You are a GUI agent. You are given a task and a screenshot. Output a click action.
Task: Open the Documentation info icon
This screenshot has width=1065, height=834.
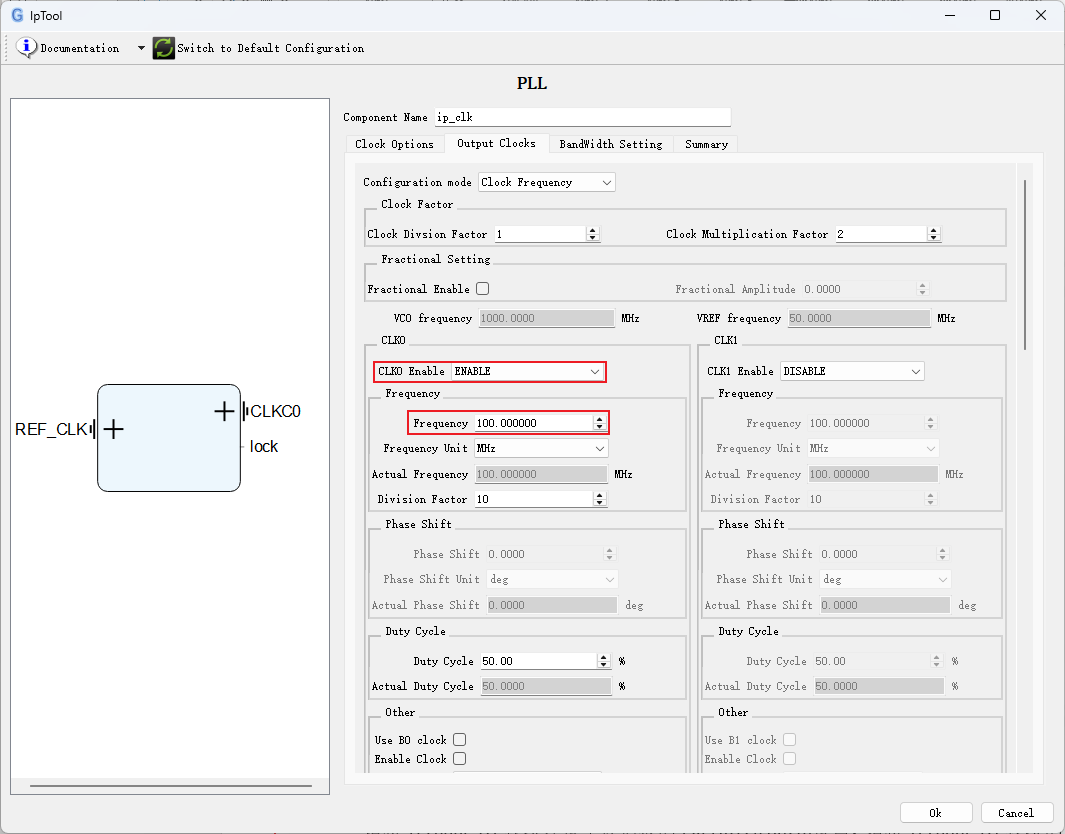pyautogui.click(x=26, y=48)
